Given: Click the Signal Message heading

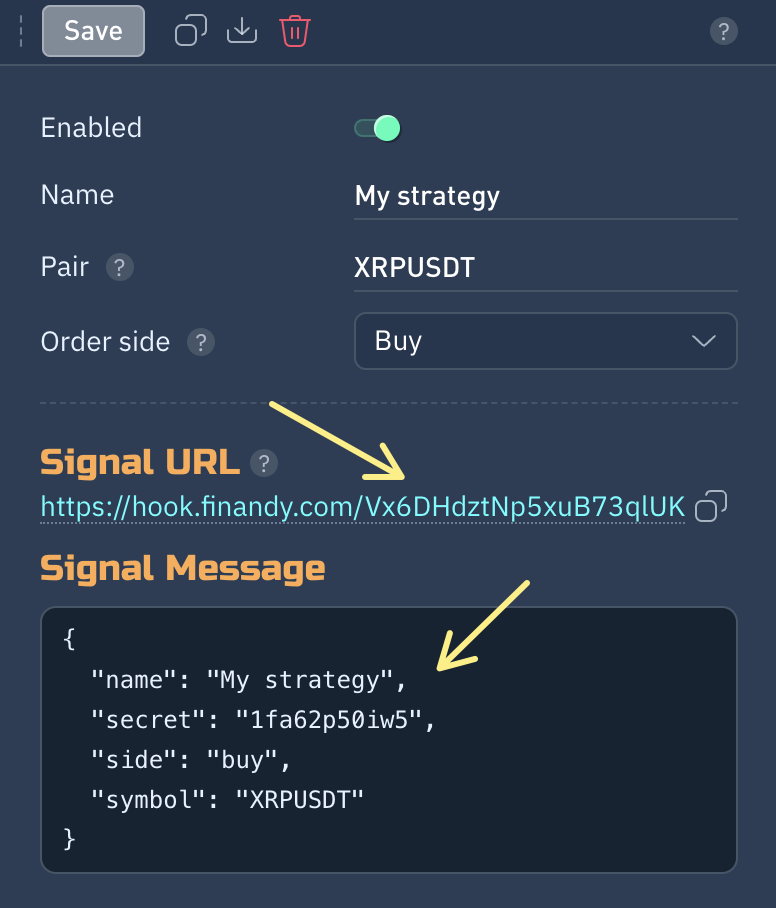Looking at the screenshot, I should pyautogui.click(x=183, y=568).
